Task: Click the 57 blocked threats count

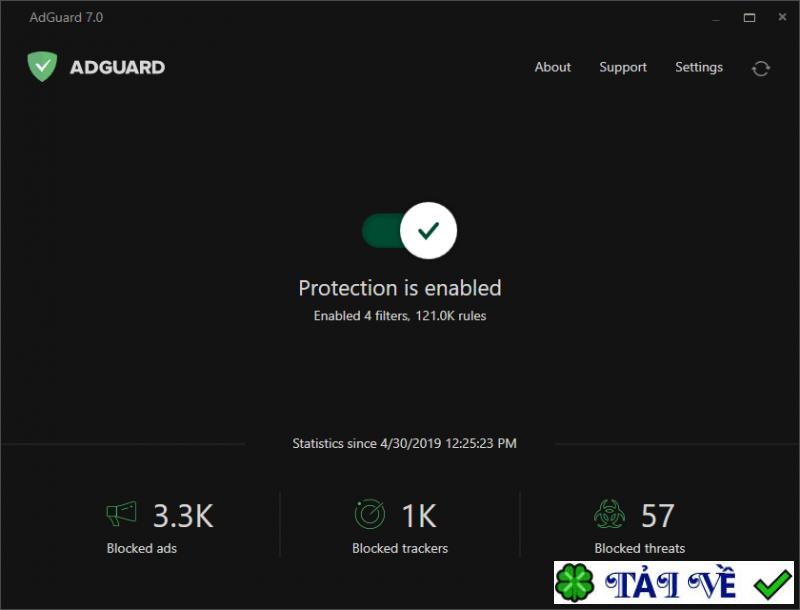Action: click(658, 516)
